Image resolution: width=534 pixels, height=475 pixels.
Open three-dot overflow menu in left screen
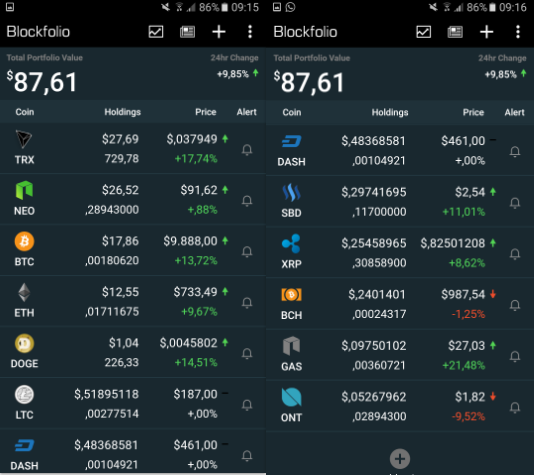click(250, 32)
